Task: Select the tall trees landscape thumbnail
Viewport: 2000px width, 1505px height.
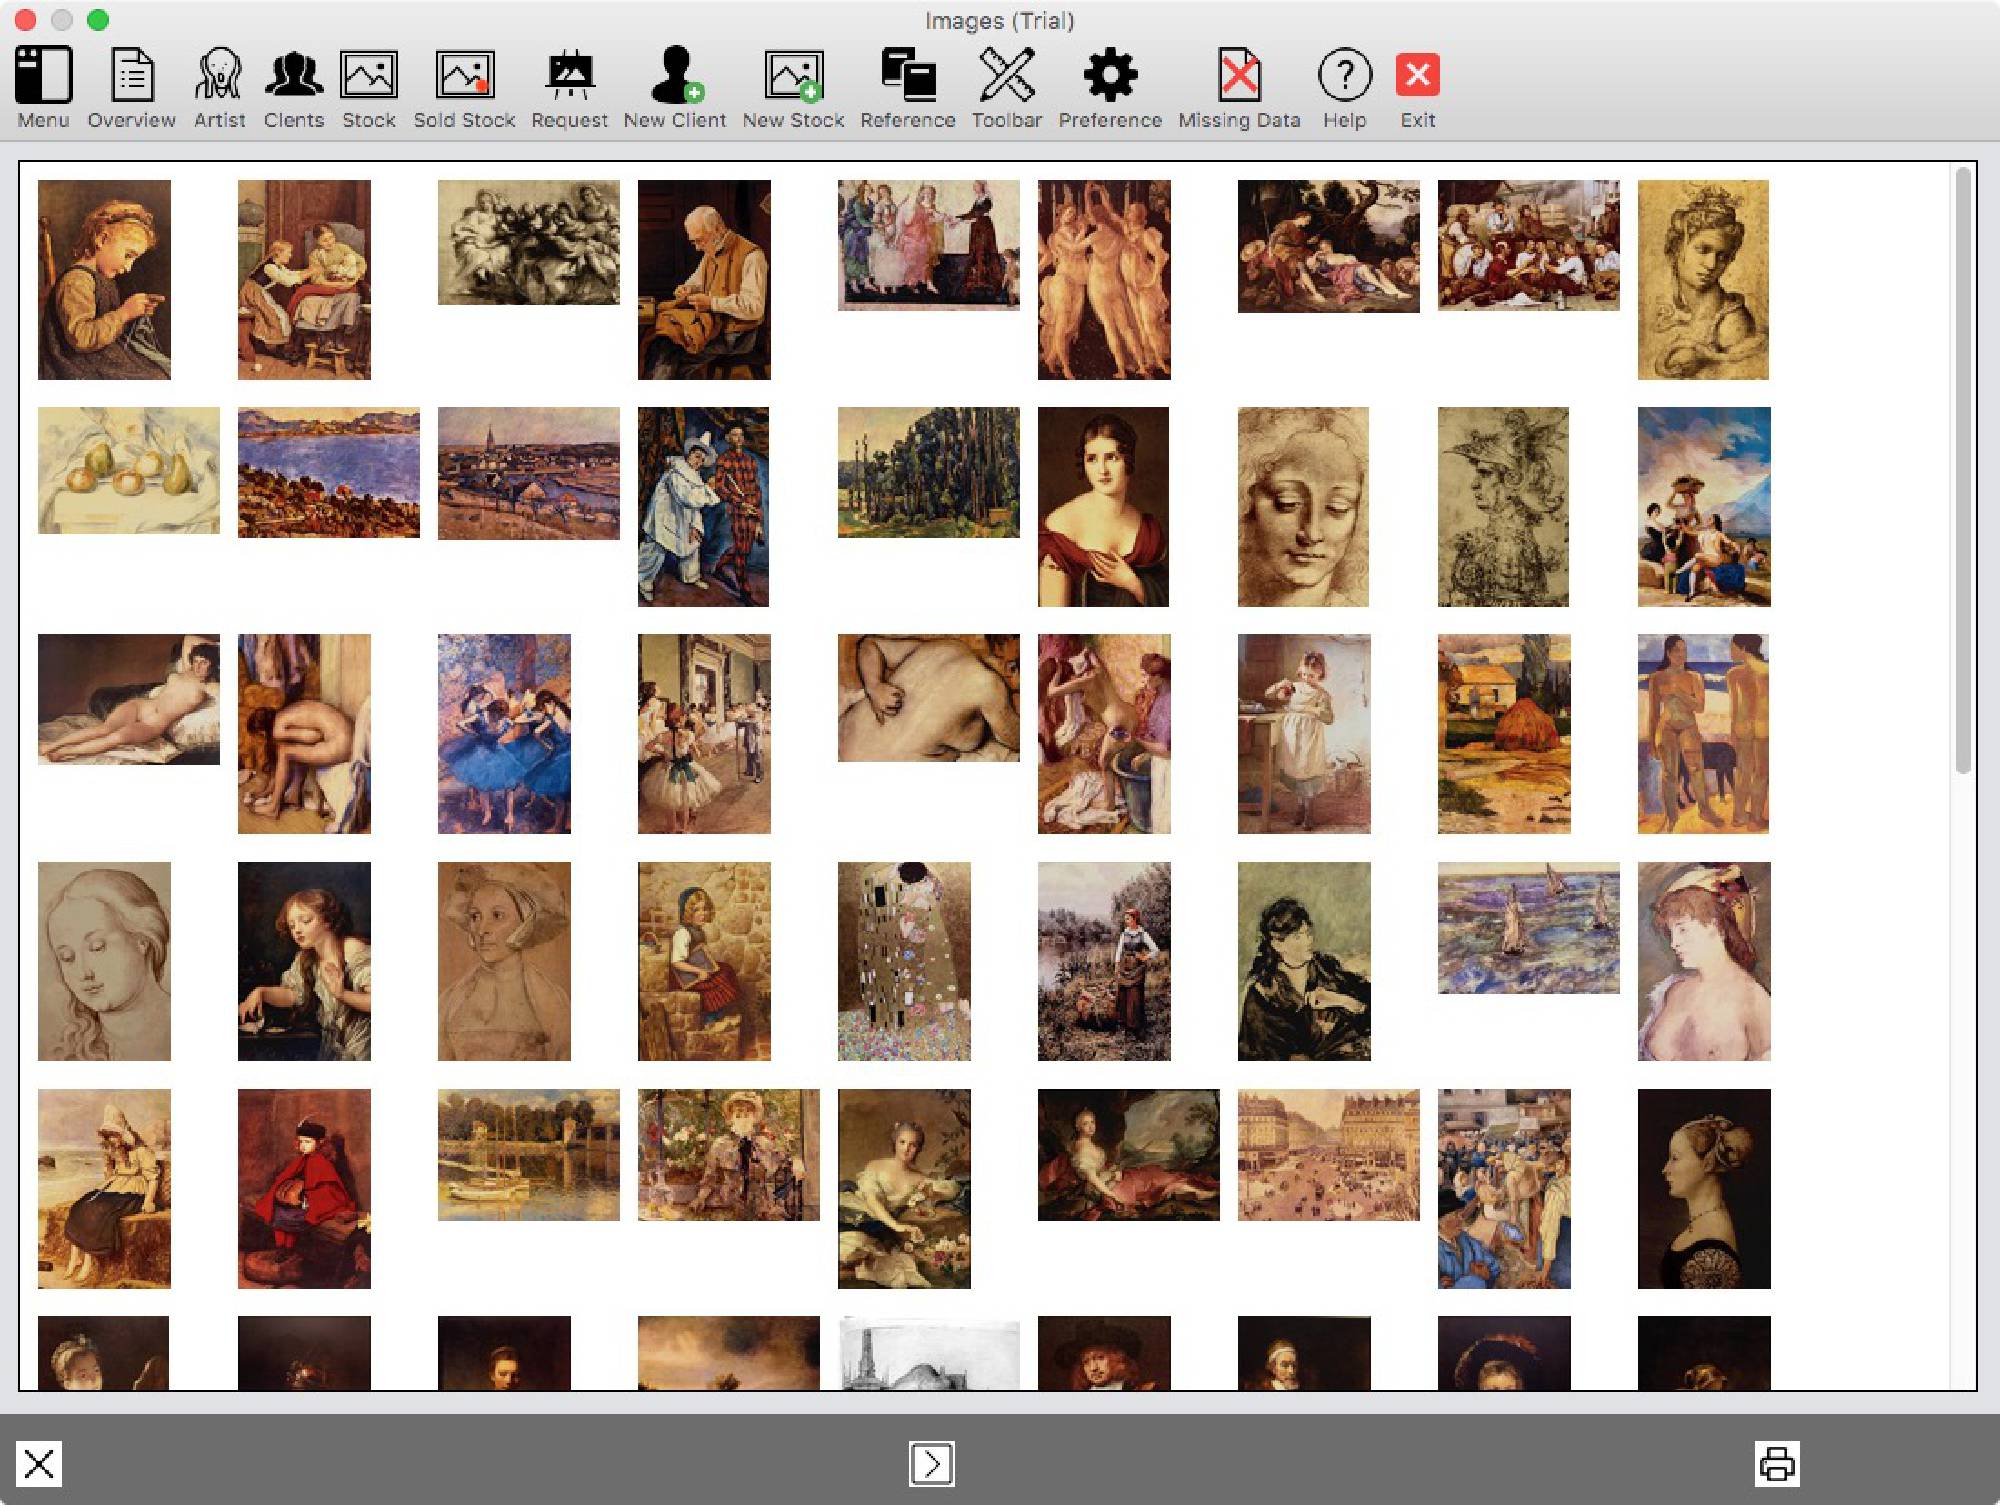Action: point(929,472)
